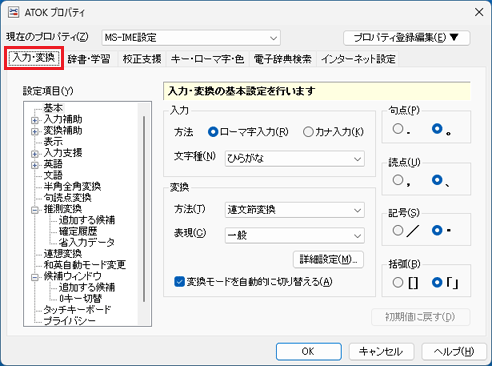Viewport: 492px width, 366px height.
Task: Click the OK button
Action: [309, 351]
